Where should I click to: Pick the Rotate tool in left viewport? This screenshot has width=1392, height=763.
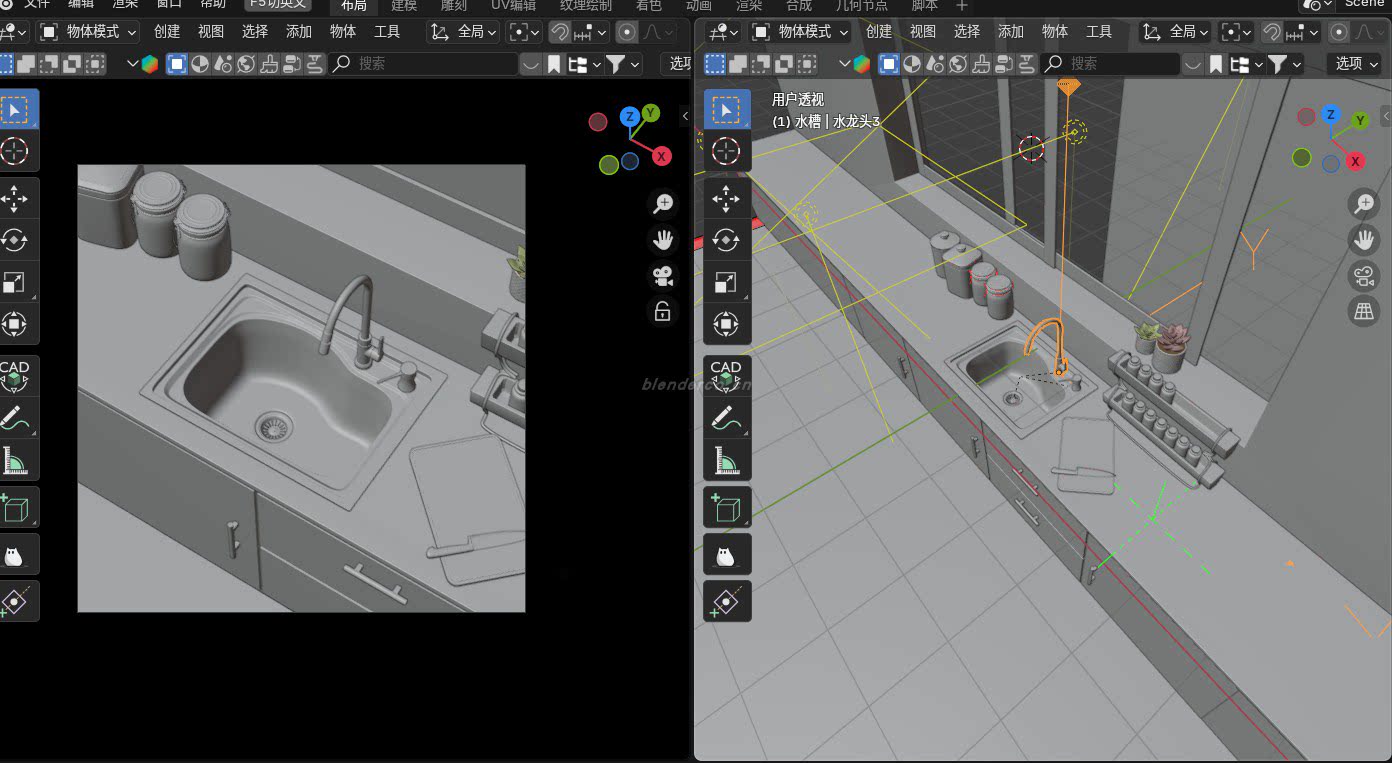point(16,240)
